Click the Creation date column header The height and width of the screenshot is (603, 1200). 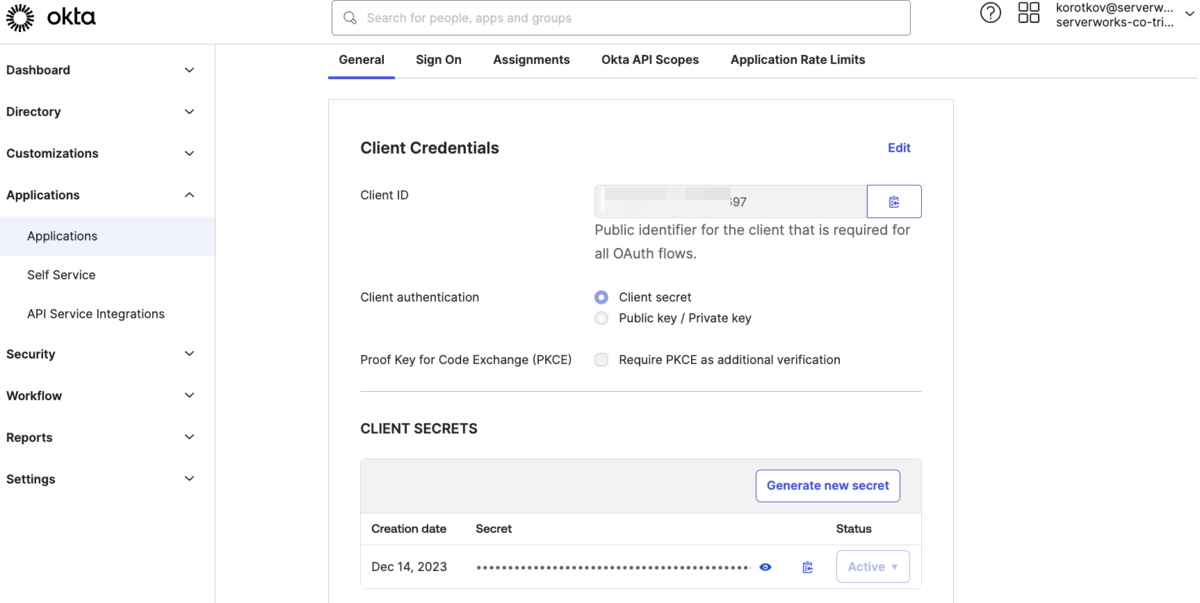coord(409,529)
